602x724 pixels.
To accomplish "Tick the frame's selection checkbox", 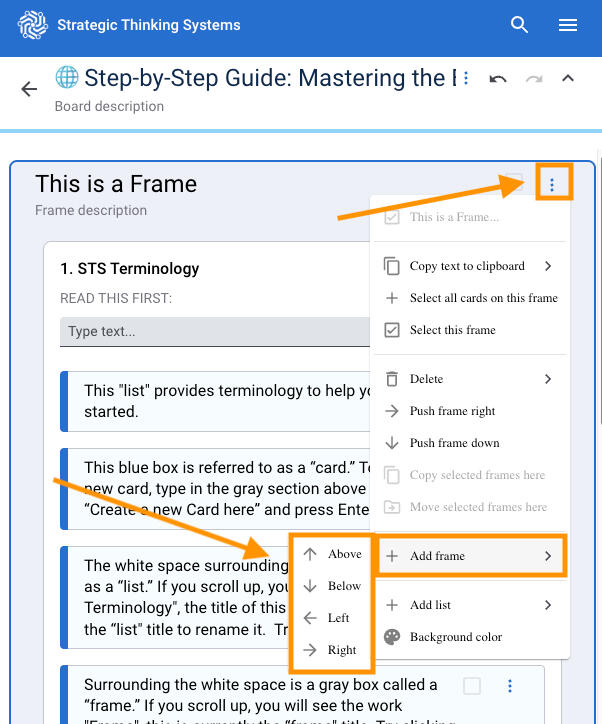I will point(513,184).
